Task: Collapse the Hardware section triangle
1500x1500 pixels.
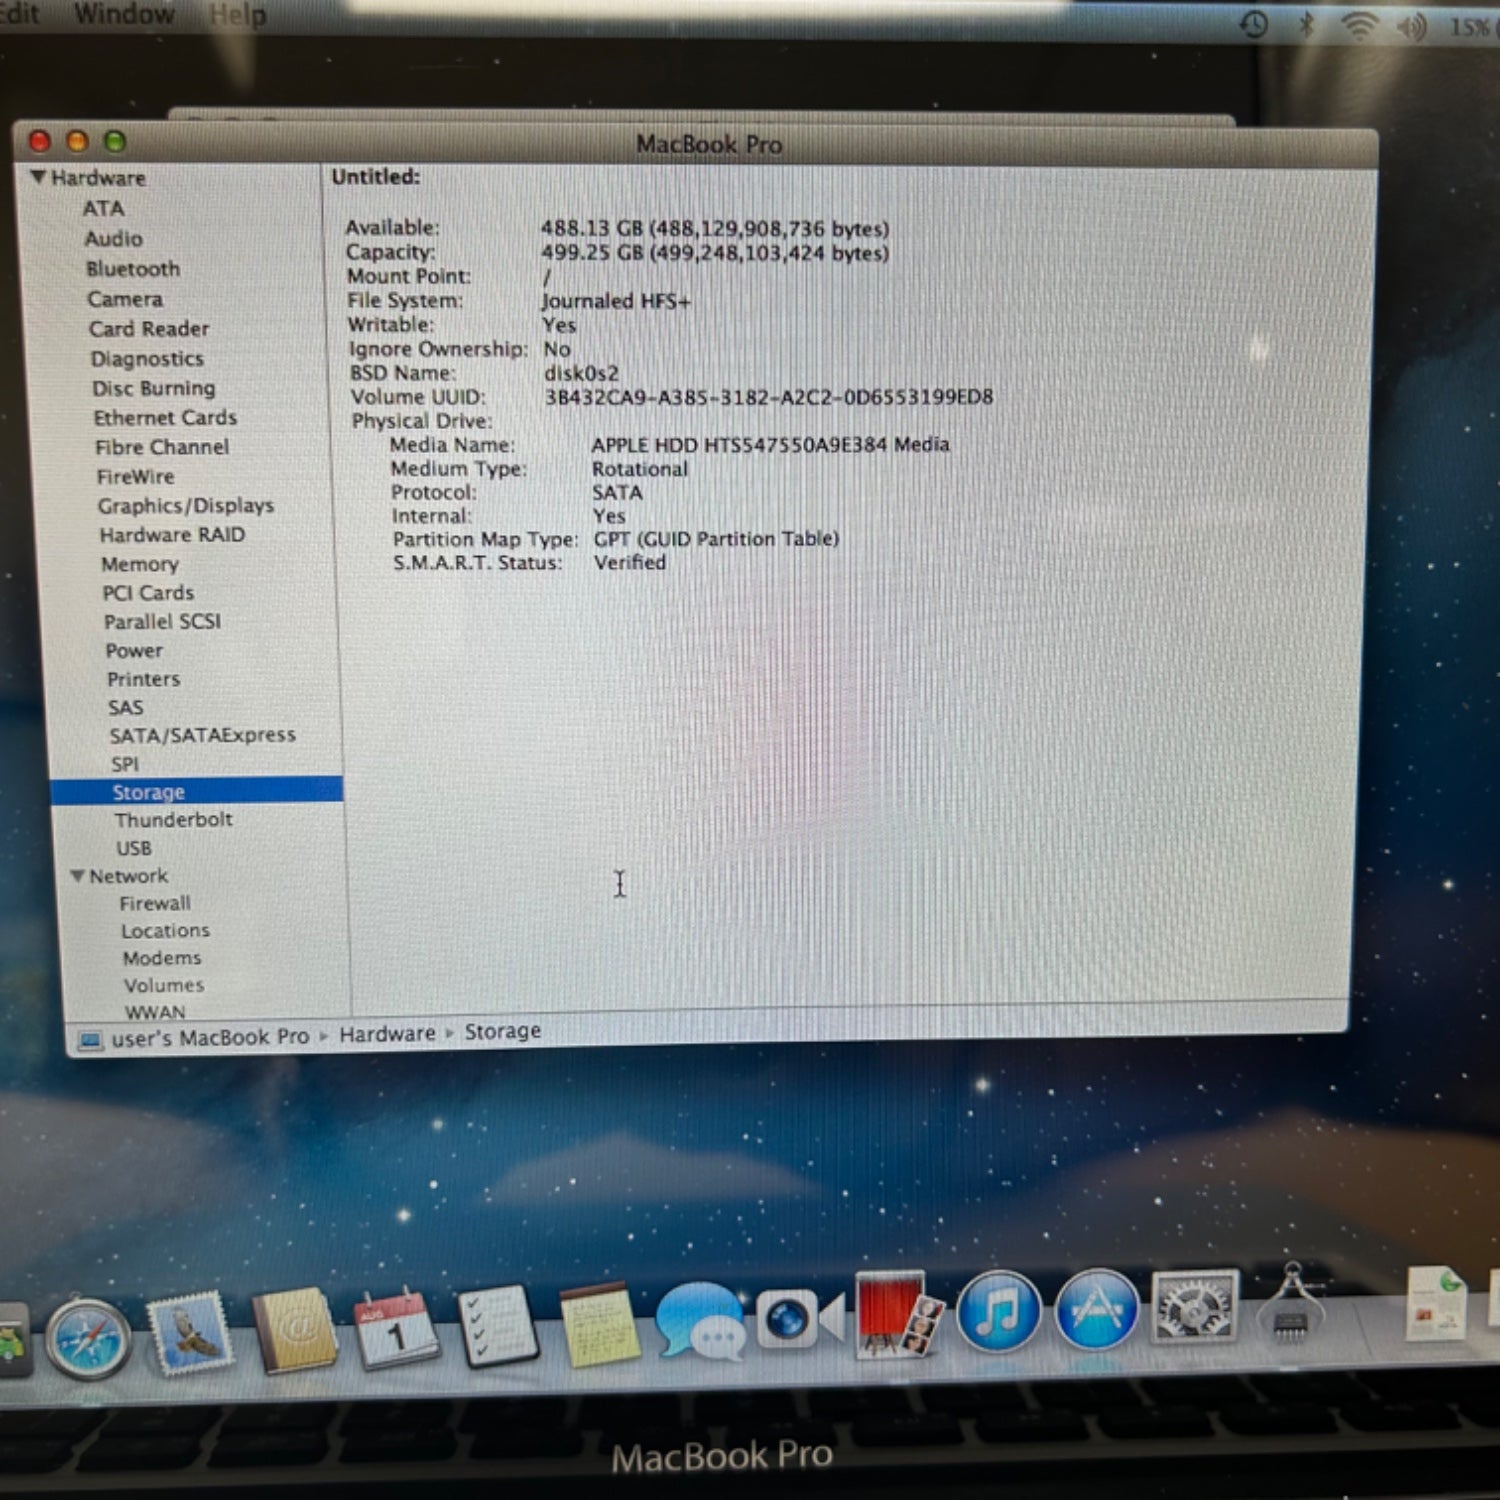Action: coord(38,177)
